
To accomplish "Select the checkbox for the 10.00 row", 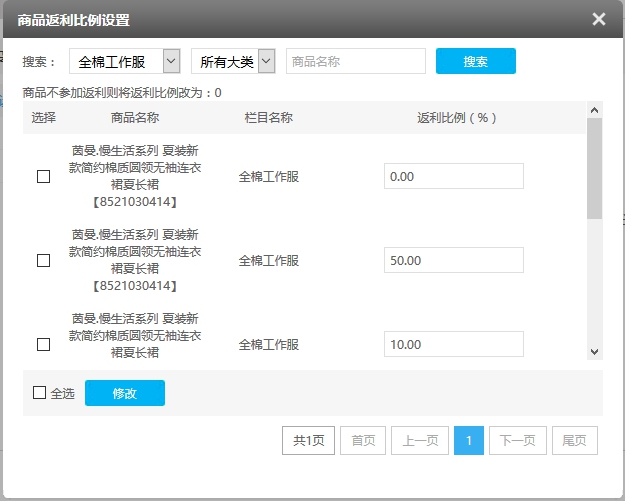I will (x=43, y=345).
